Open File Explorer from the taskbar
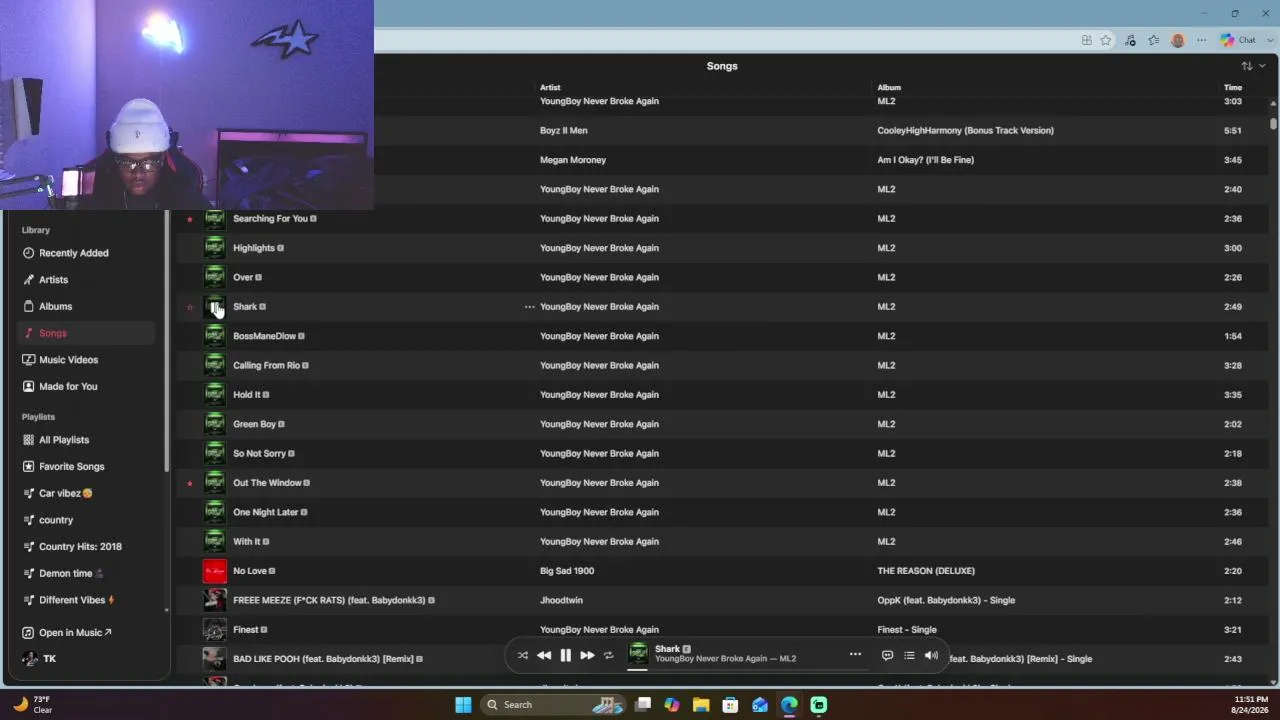The height and width of the screenshot is (720, 1280). [x=701, y=705]
